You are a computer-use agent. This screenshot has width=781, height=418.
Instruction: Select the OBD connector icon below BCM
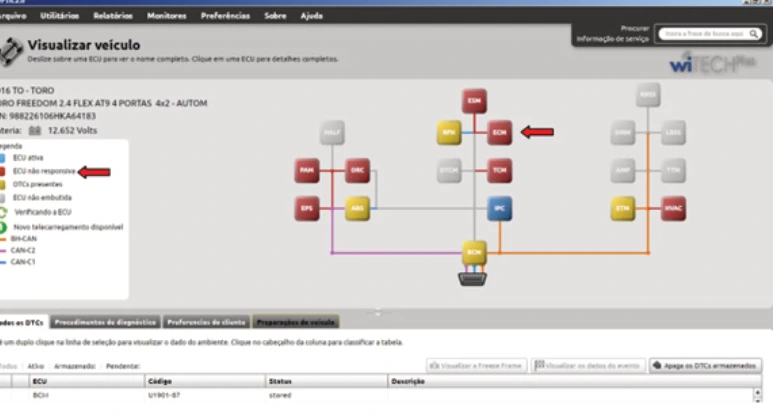coord(472,278)
